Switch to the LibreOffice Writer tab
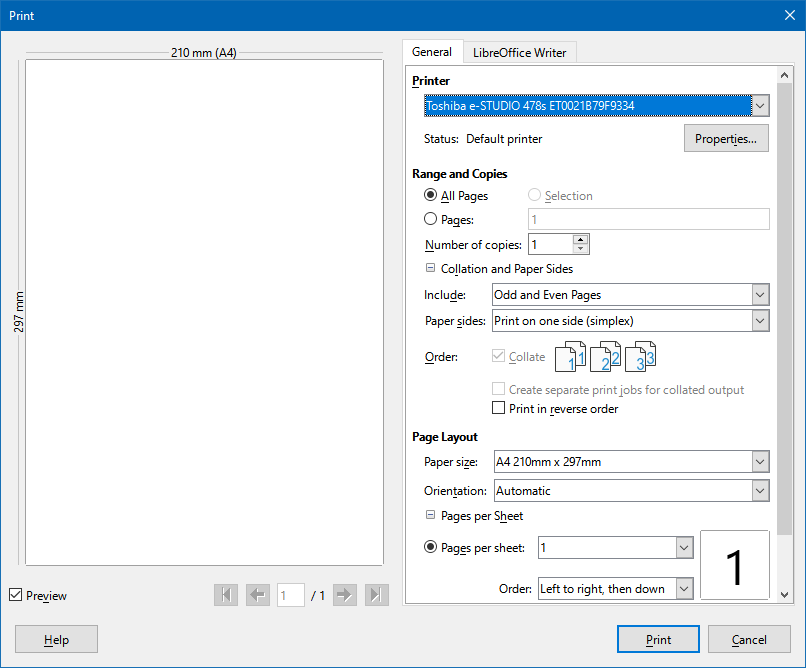Image resolution: width=806 pixels, height=668 pixels. (x=520, y=53)
